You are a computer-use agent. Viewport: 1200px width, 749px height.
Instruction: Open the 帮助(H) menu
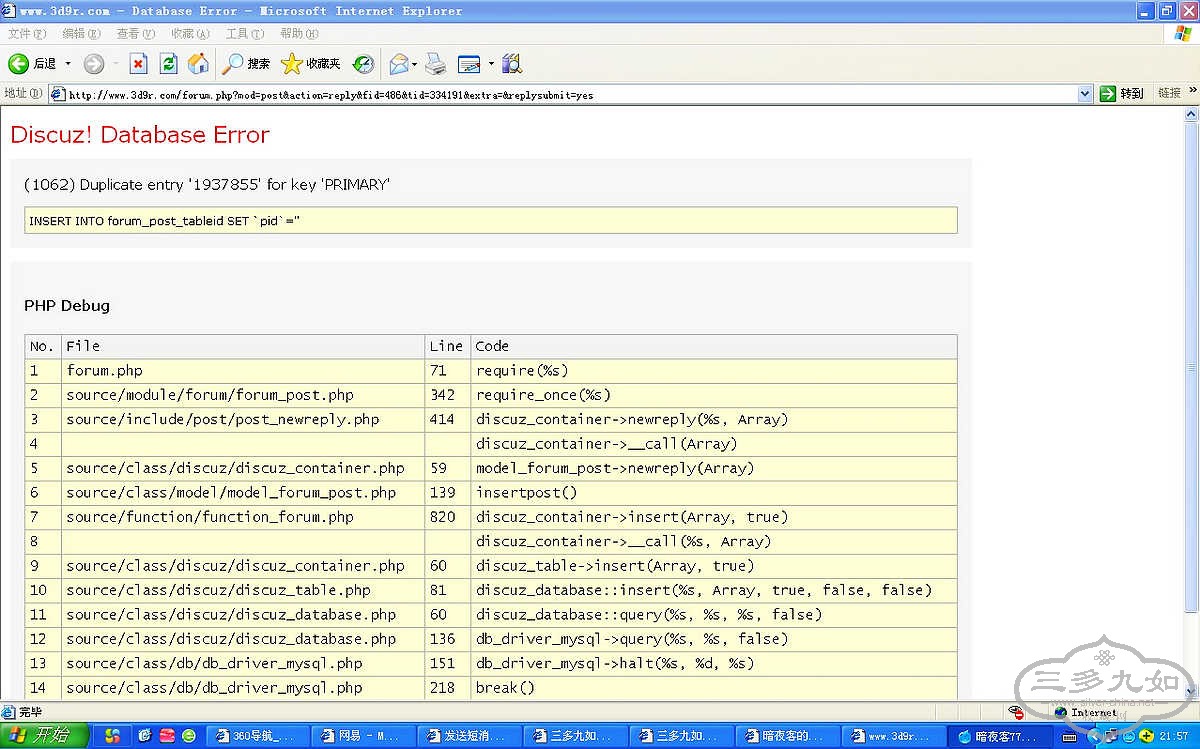click(x=299, y=34)
